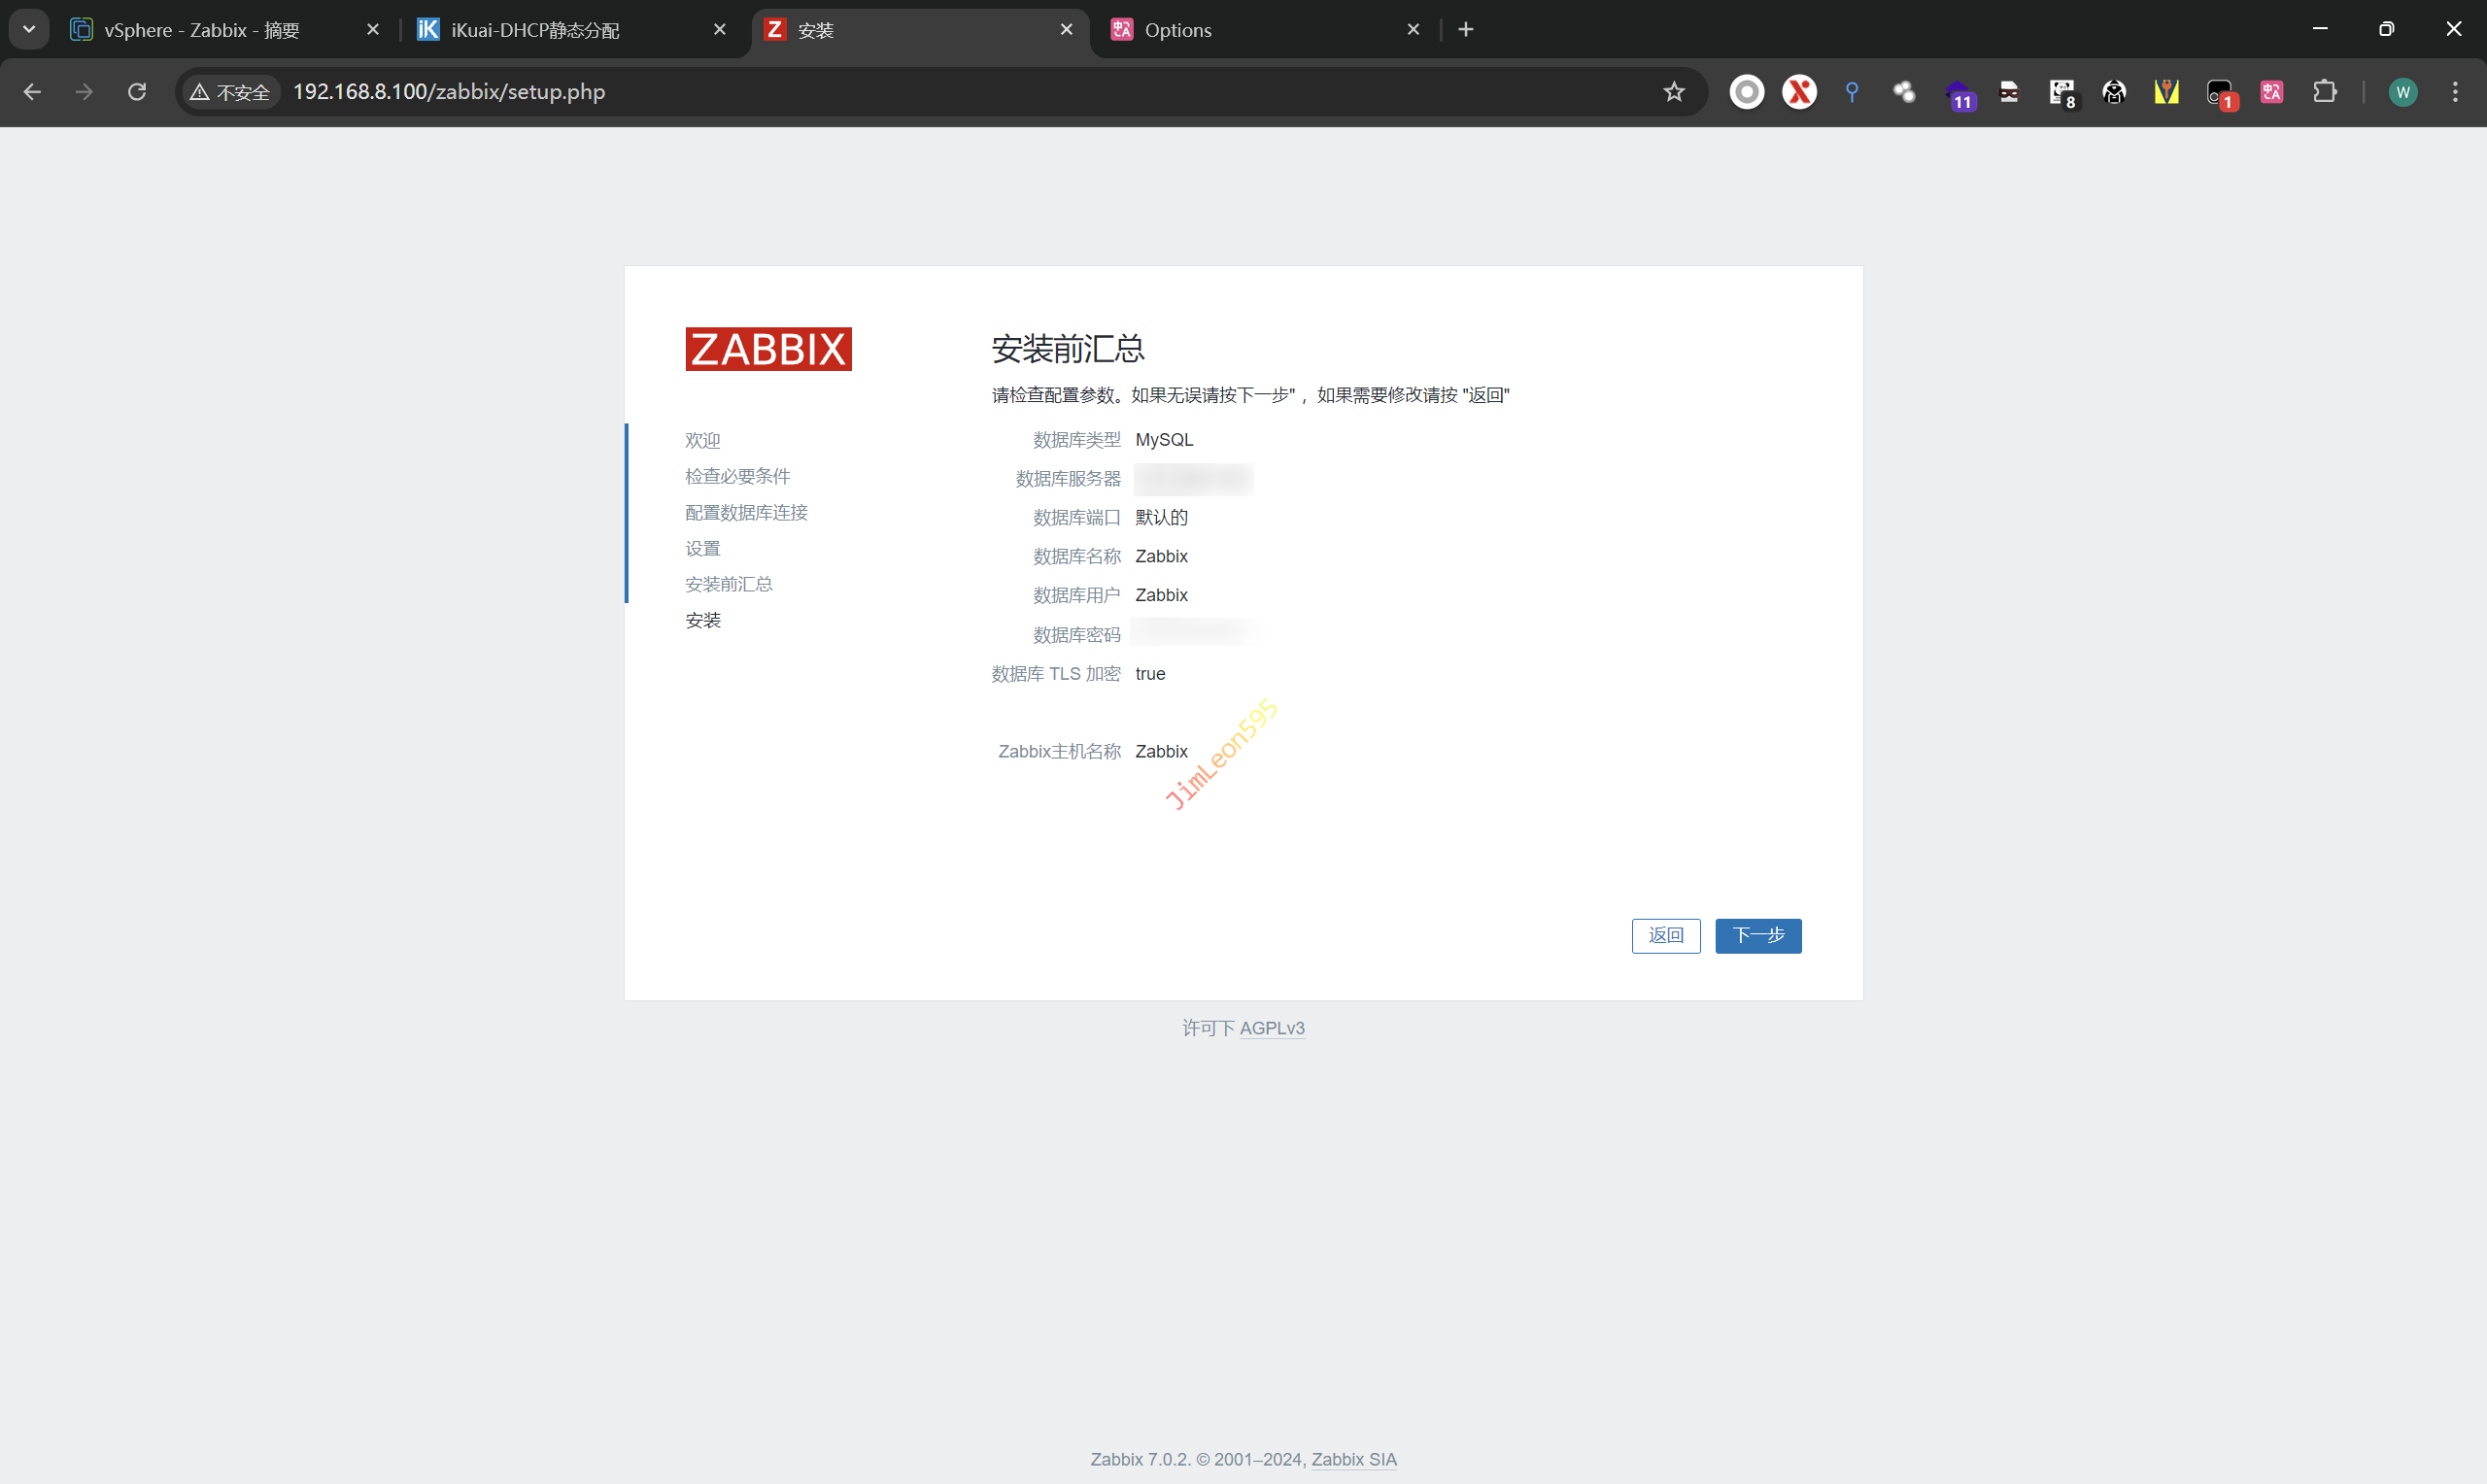
Task: Click the 下一步 button
Action: 1757,935
